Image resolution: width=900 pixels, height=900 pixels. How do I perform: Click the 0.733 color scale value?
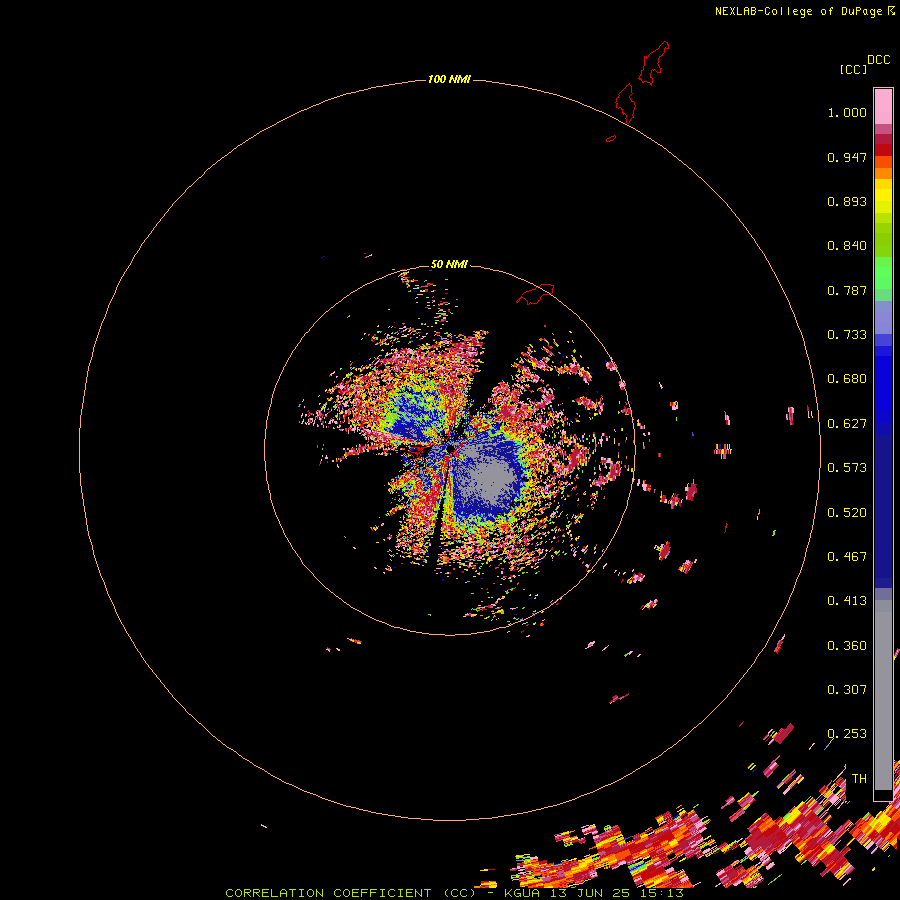pos(847,335)
